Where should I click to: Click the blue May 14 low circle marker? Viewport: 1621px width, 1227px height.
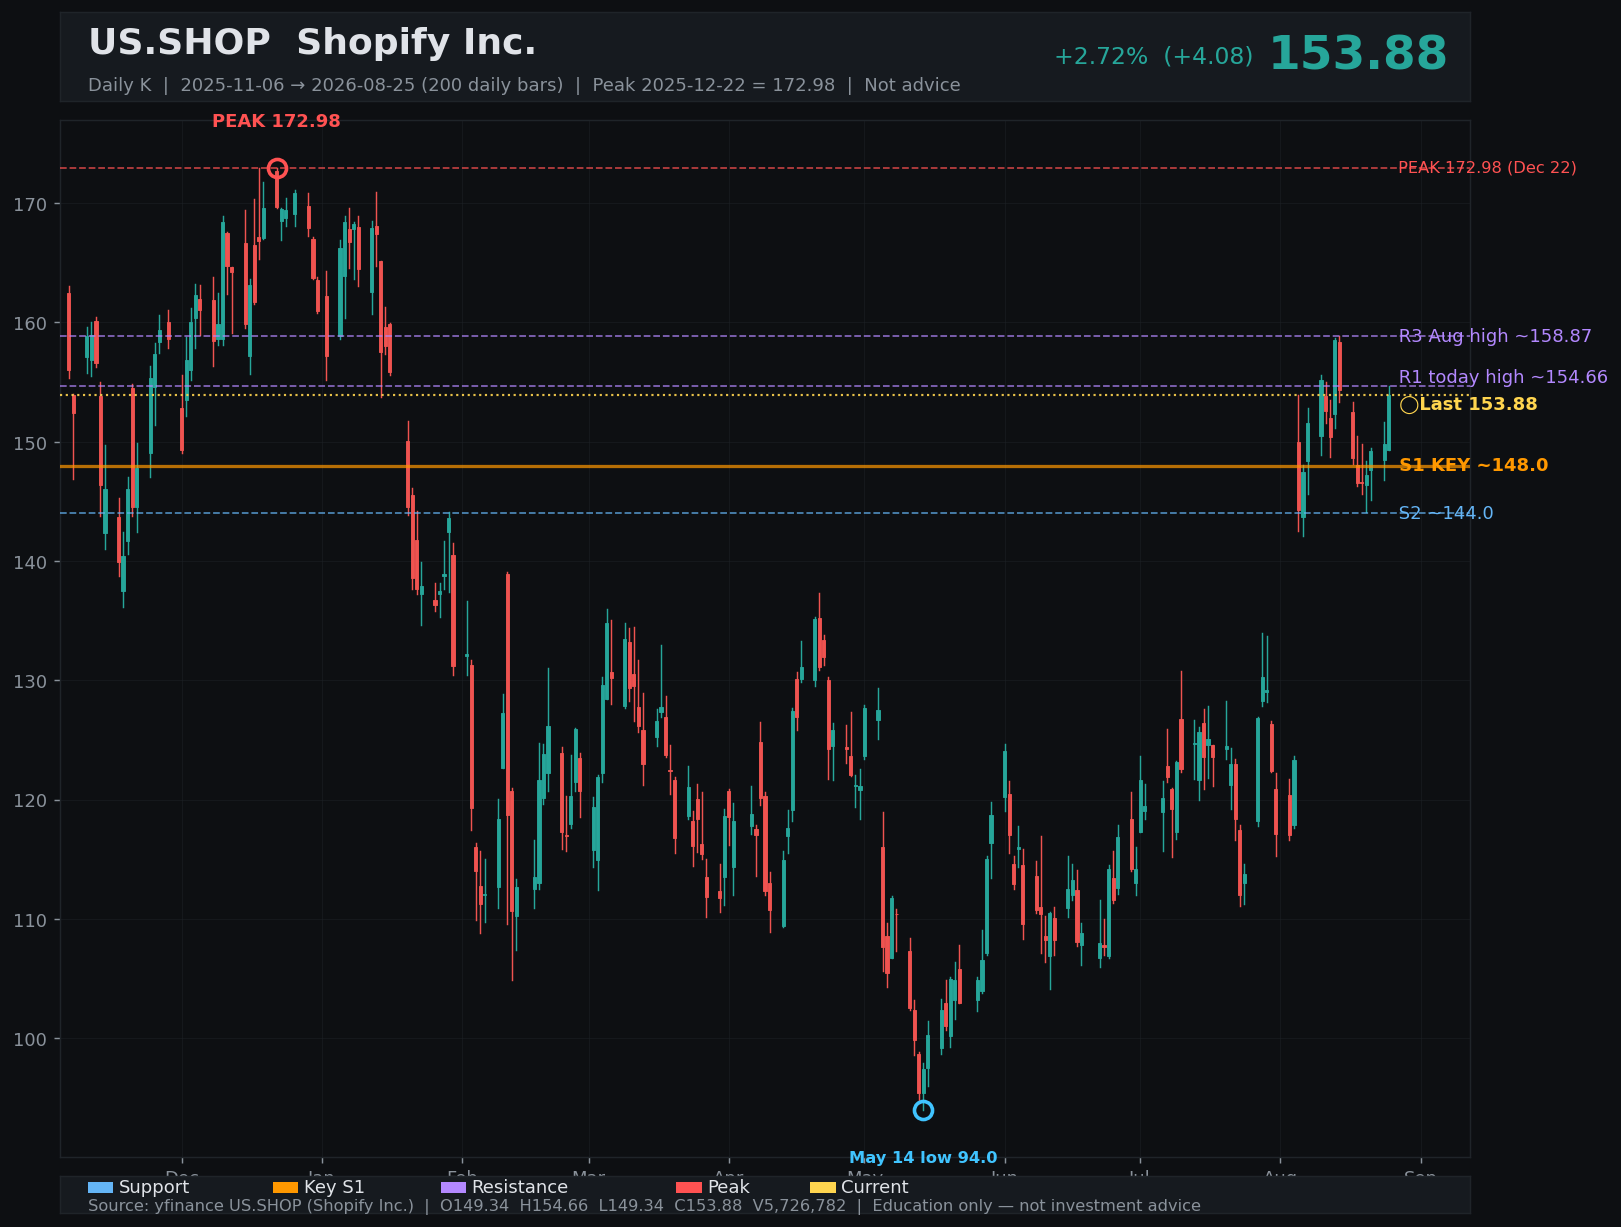[x=923, y=1110]
